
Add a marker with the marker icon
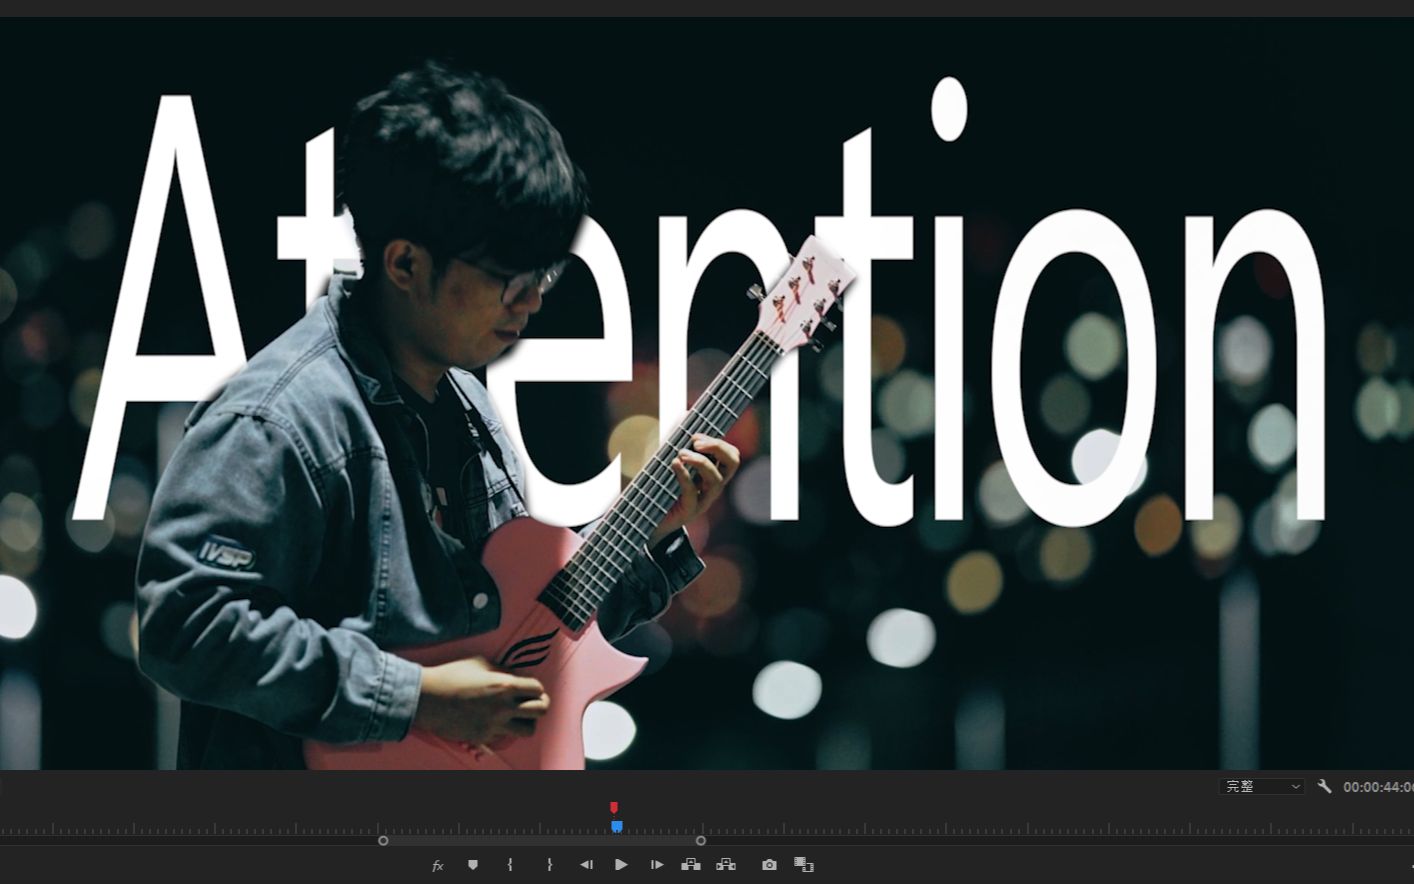473,865
